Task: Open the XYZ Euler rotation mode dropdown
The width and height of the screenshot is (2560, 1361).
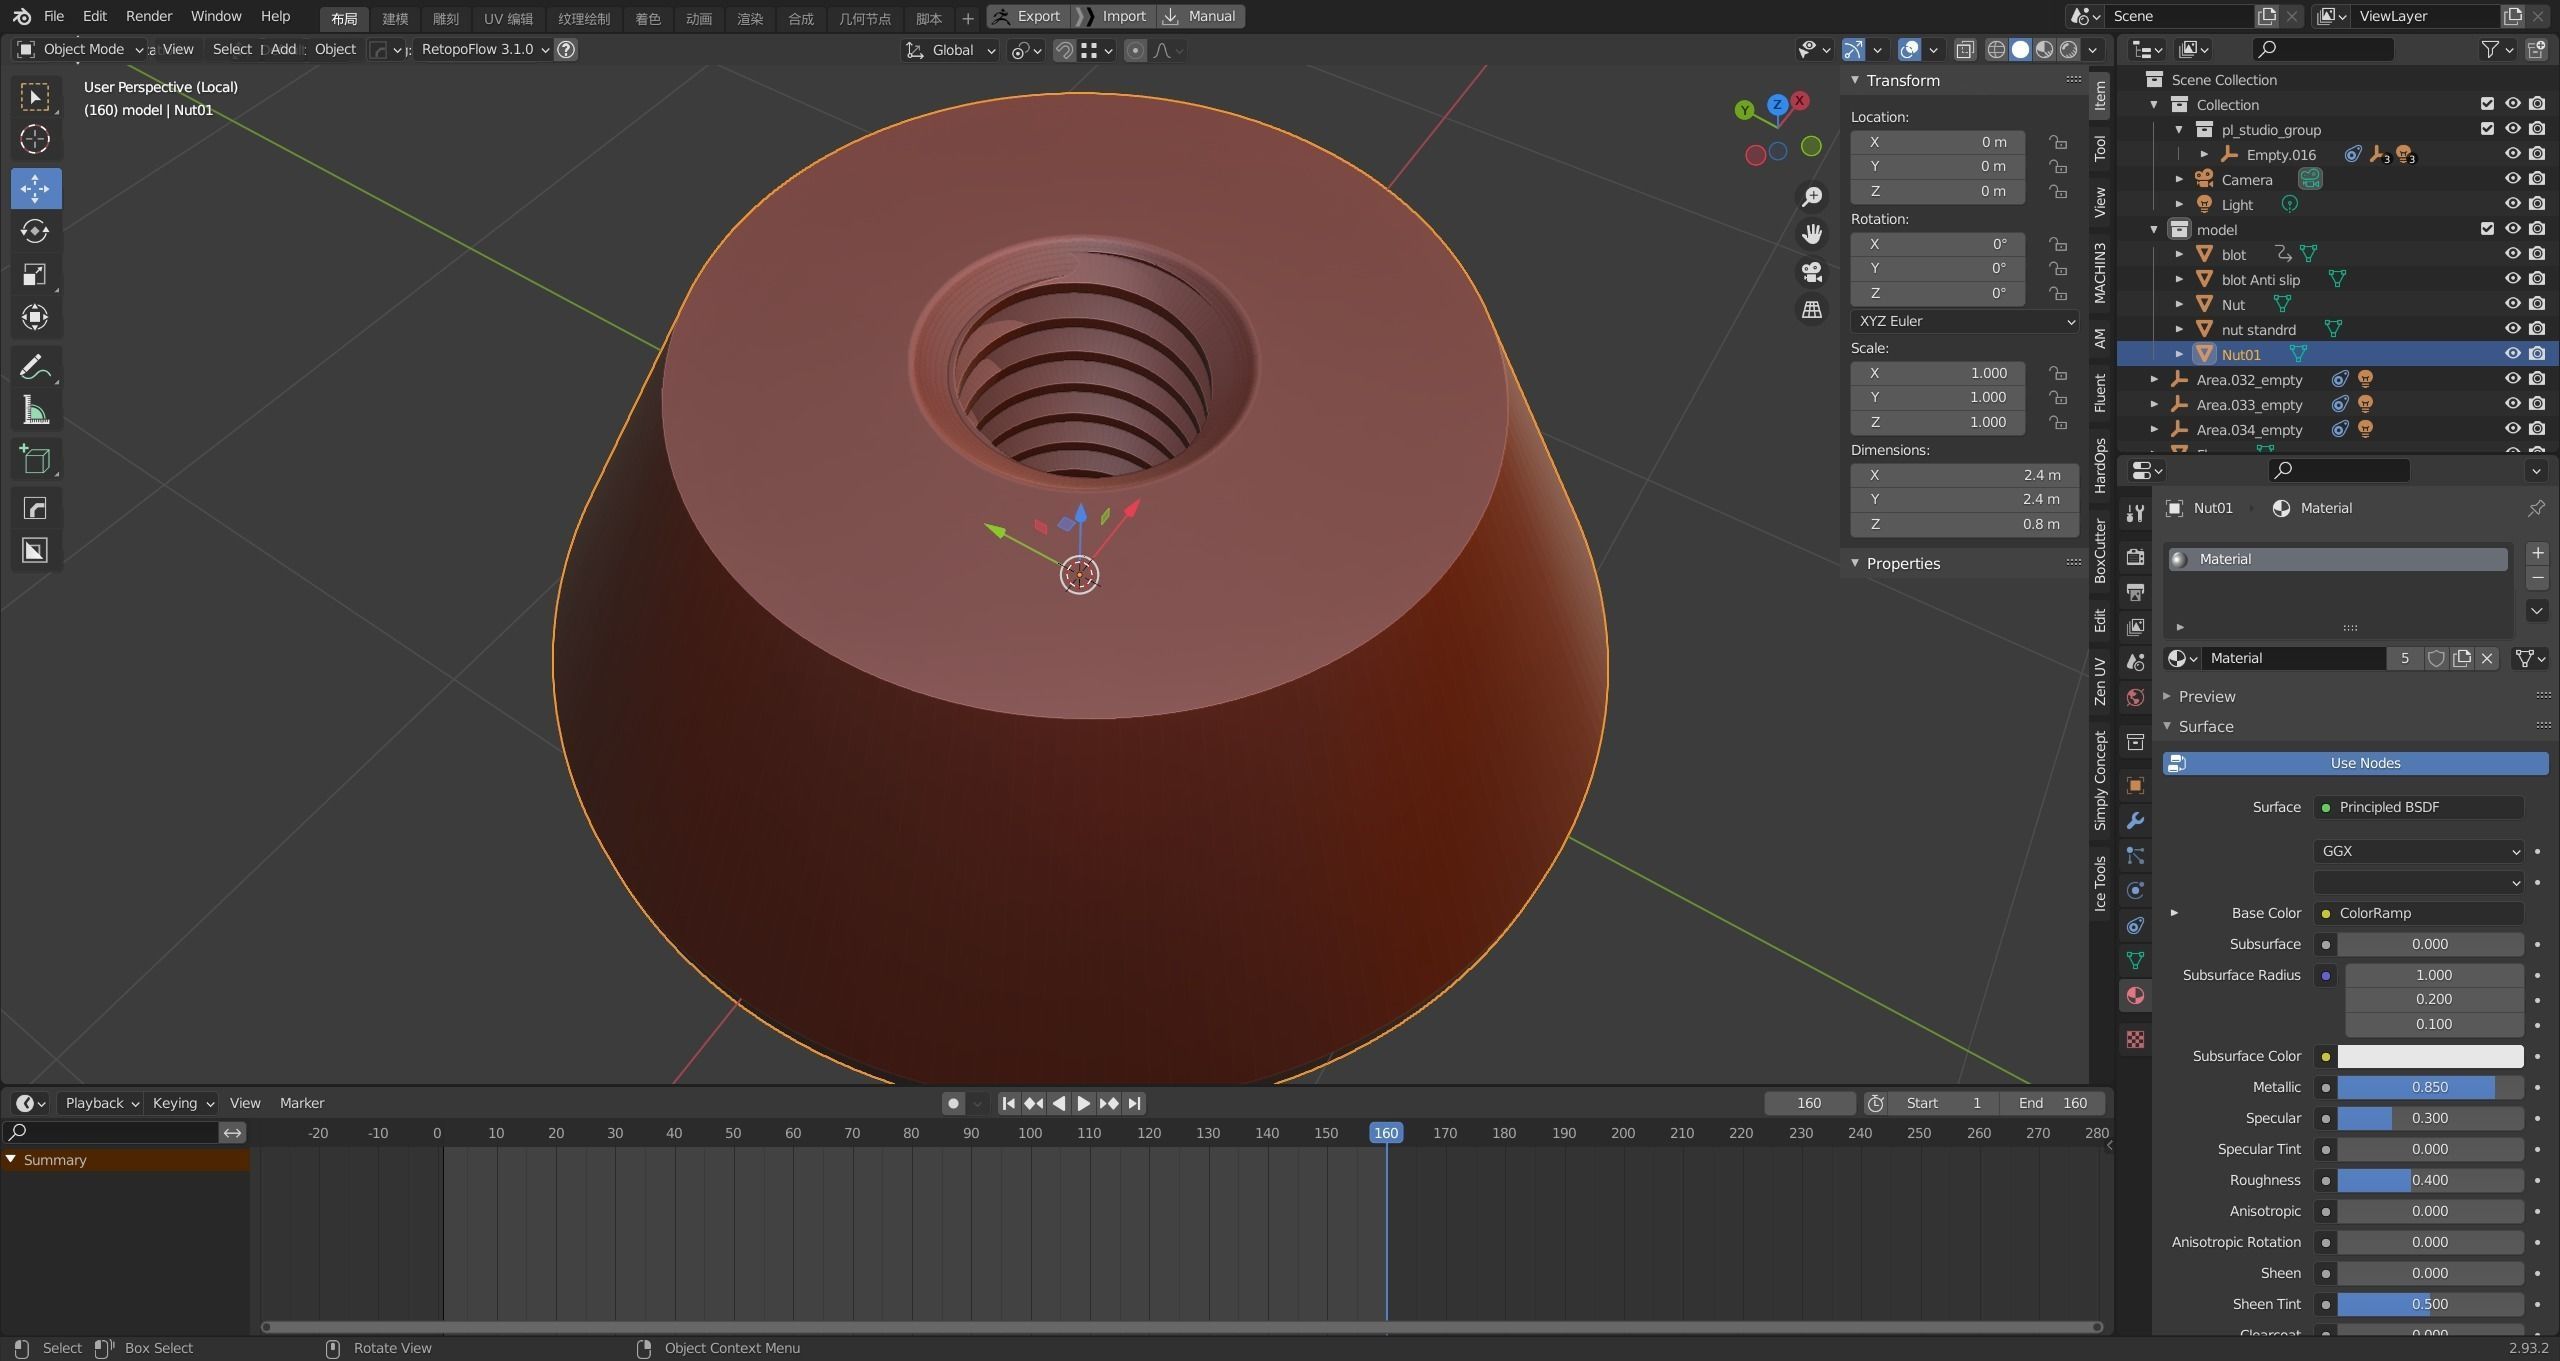Action: pos(1964,321)
